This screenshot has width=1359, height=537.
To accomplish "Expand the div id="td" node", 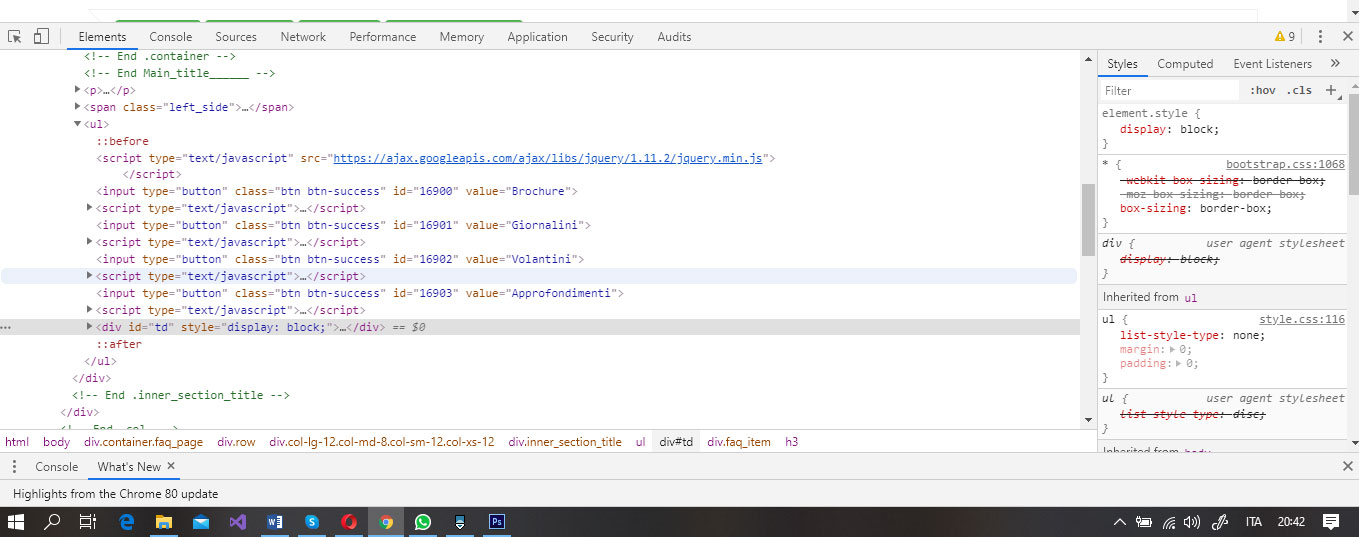I will point(90,327).
